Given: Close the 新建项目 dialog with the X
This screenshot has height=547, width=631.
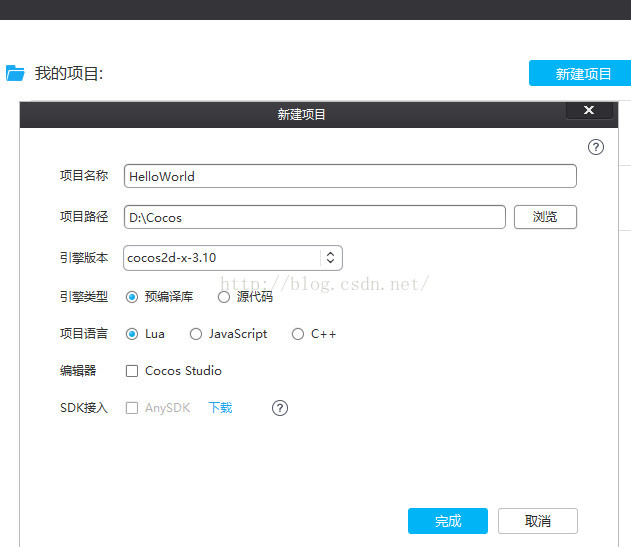Looking at the screenshot, I should pos(589,110).
